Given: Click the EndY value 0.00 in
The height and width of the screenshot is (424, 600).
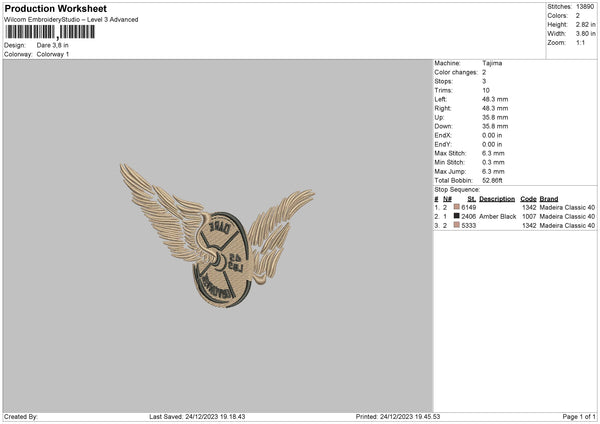Looking at the screenshot, I should (x=492, y=144).
